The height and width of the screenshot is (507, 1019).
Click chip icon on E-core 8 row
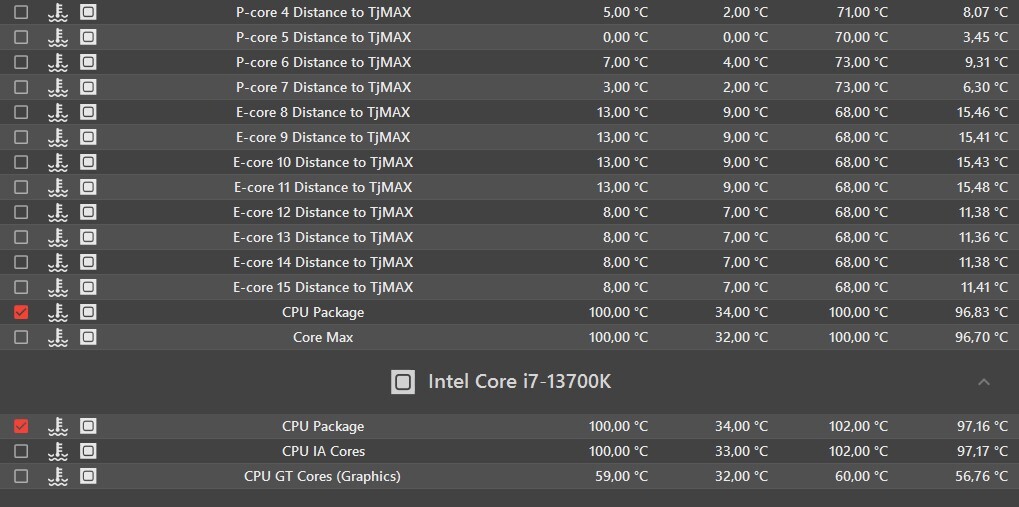coord(88,112)
